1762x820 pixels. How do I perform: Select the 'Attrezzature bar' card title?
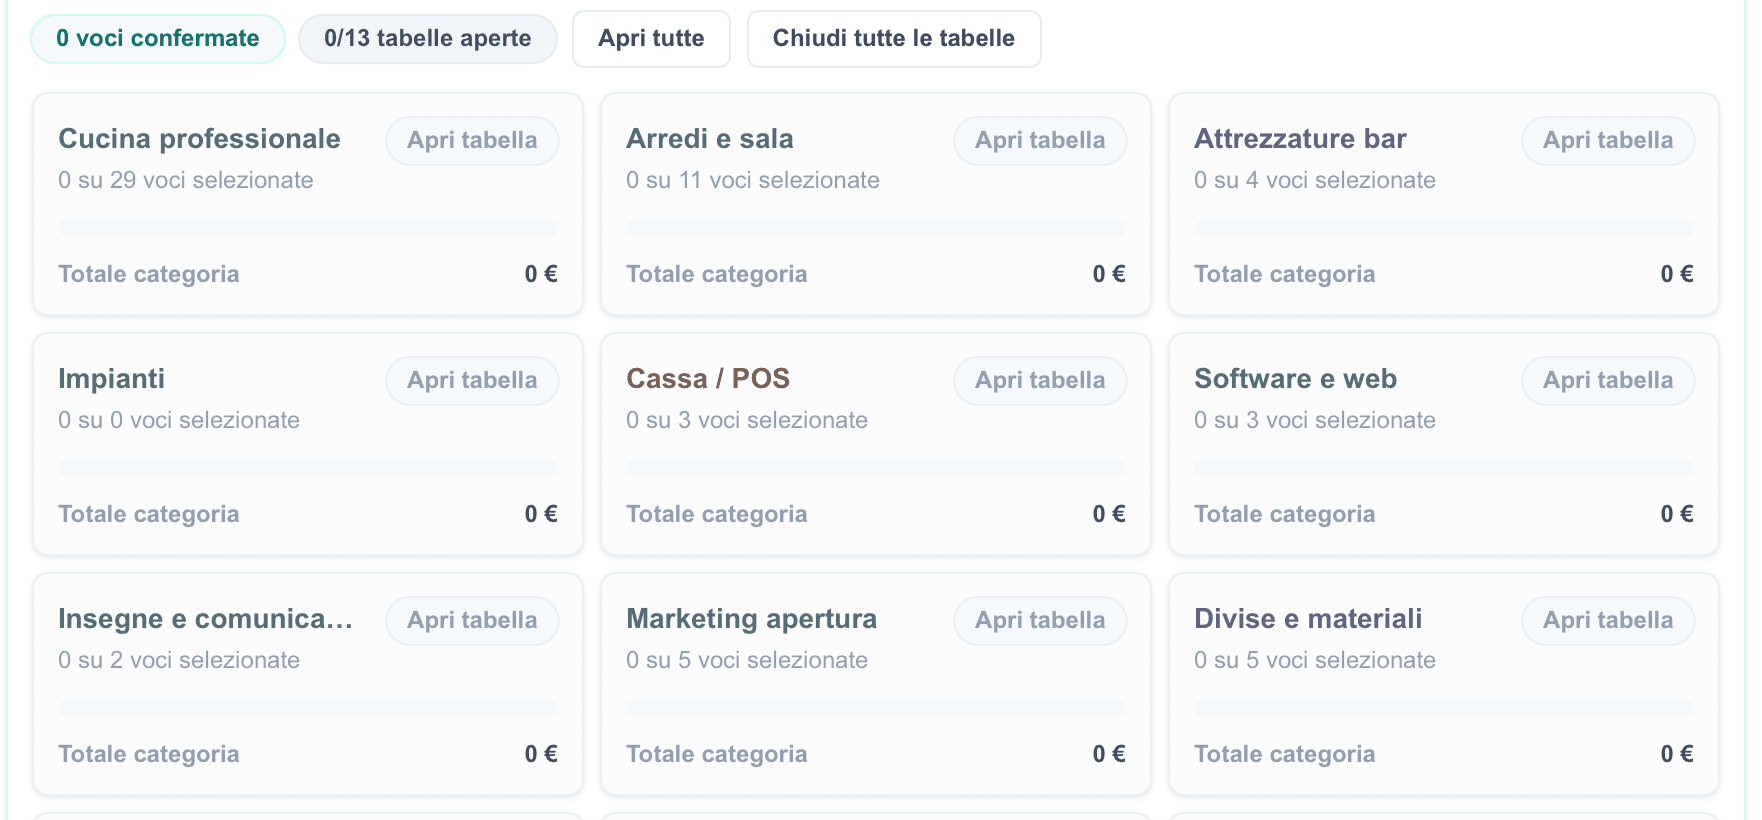point(1300,139)
